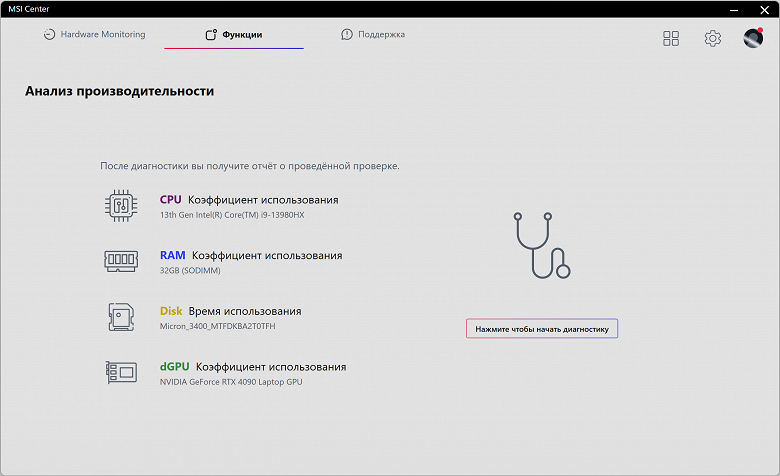Click the RAM module icon
The width and height of the screenshot is (780, 476).
121,261
